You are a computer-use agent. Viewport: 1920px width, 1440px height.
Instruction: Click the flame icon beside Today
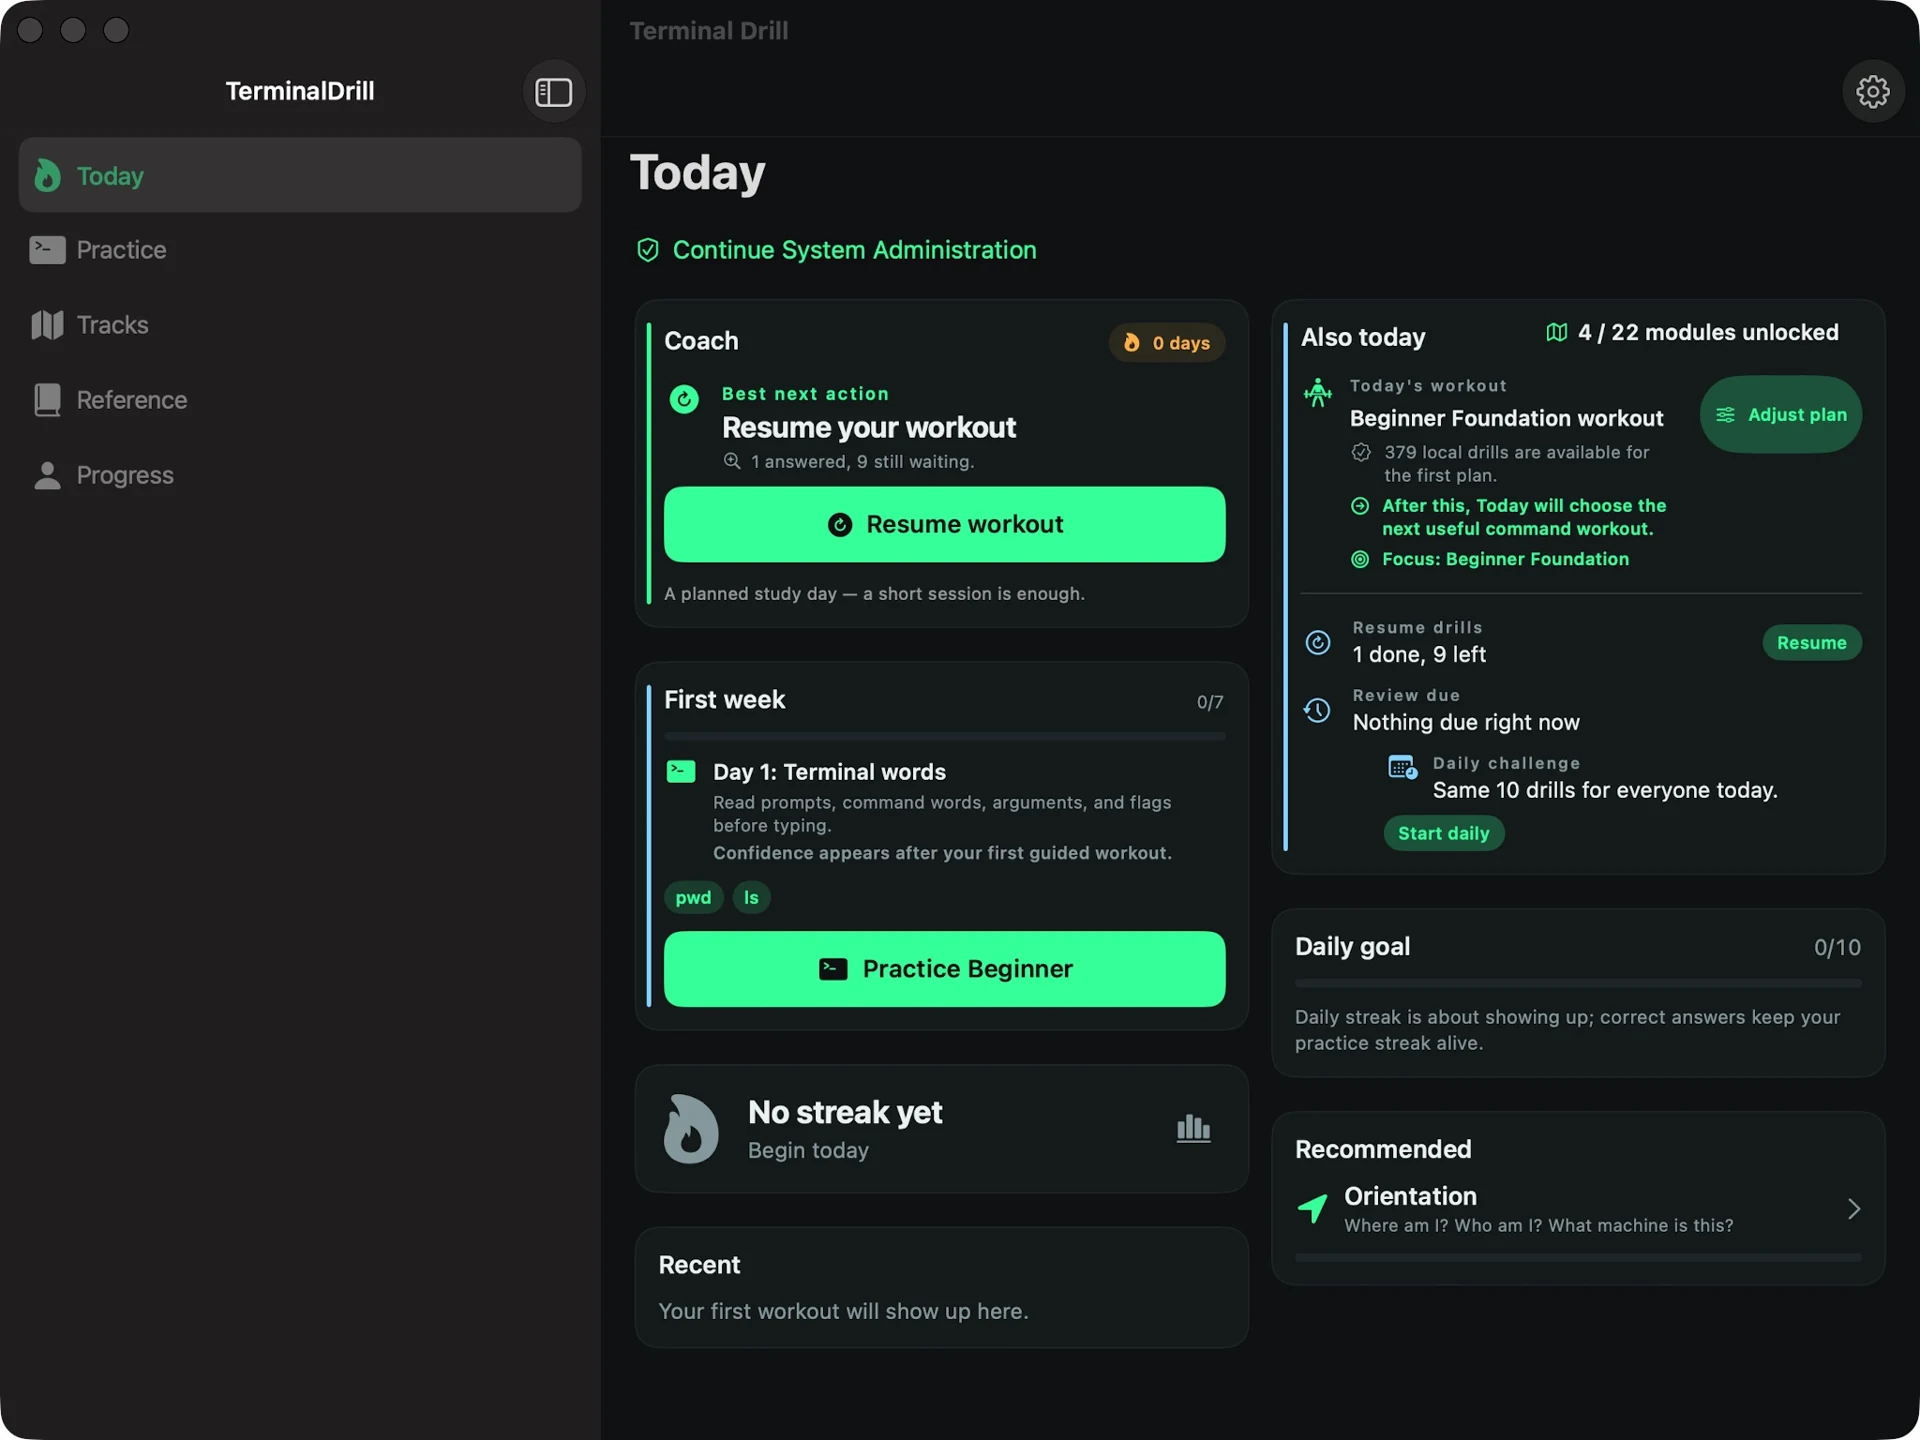[47, 175]
